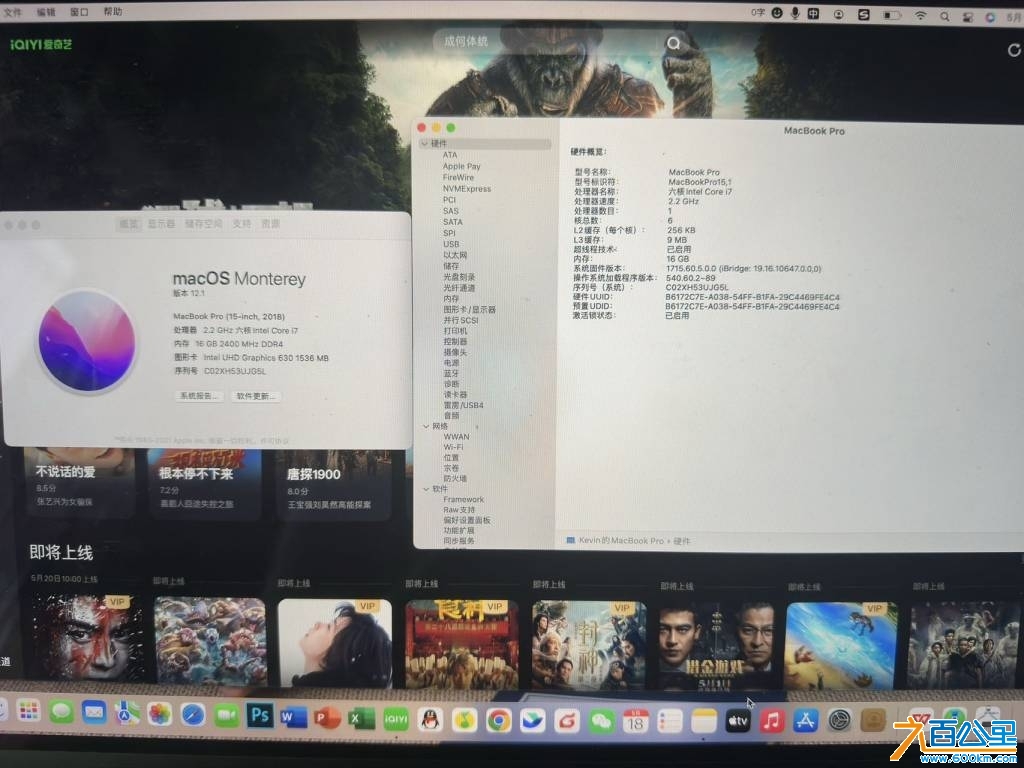Collapse the 软件 section chevron
Image resolution: width=1024 pixels, height=768 pixels.
point(426,488)
